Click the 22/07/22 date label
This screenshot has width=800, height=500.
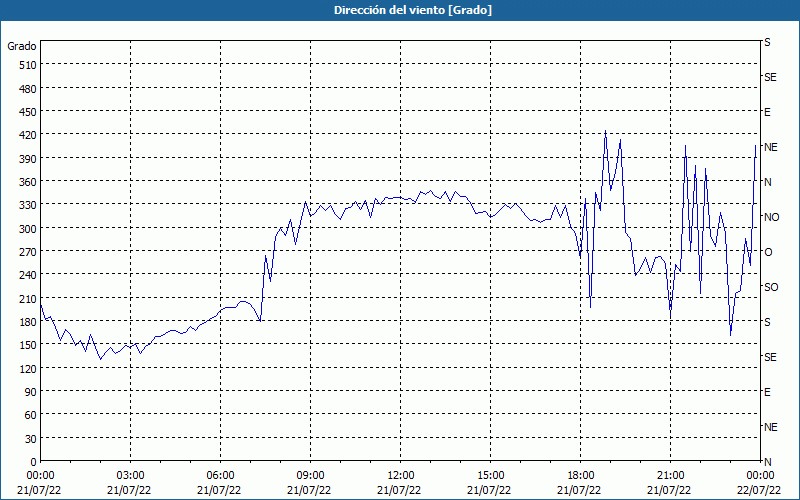click(x=759, y=490)
